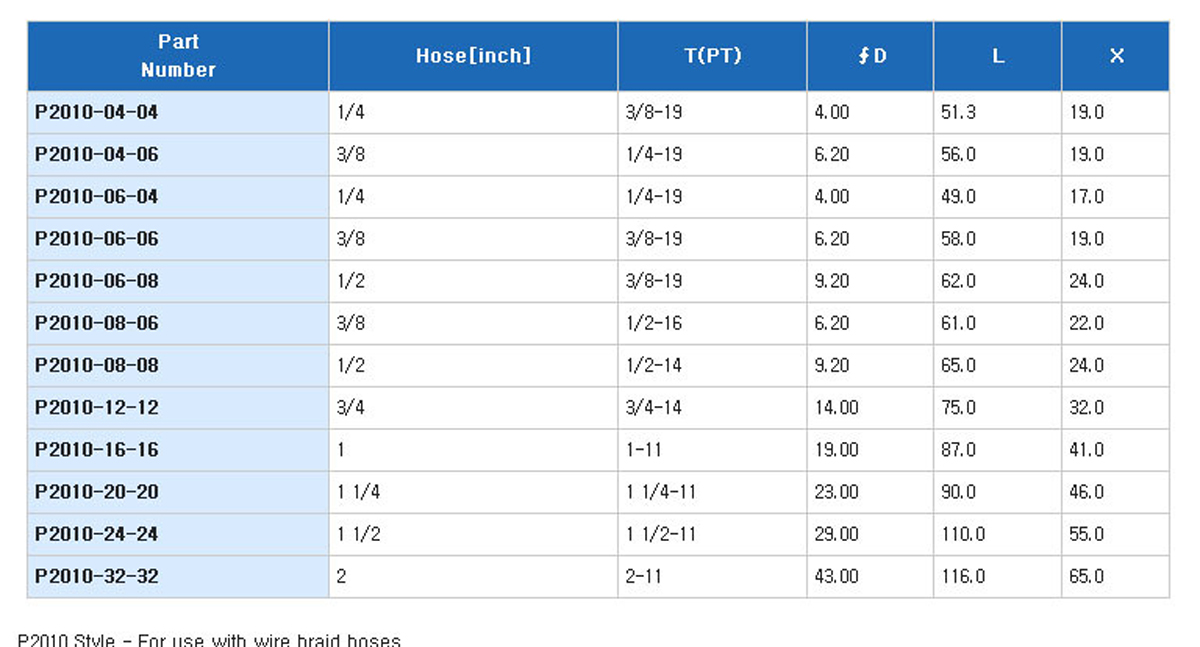Click the Part Number column header

[x=178, y=56]
